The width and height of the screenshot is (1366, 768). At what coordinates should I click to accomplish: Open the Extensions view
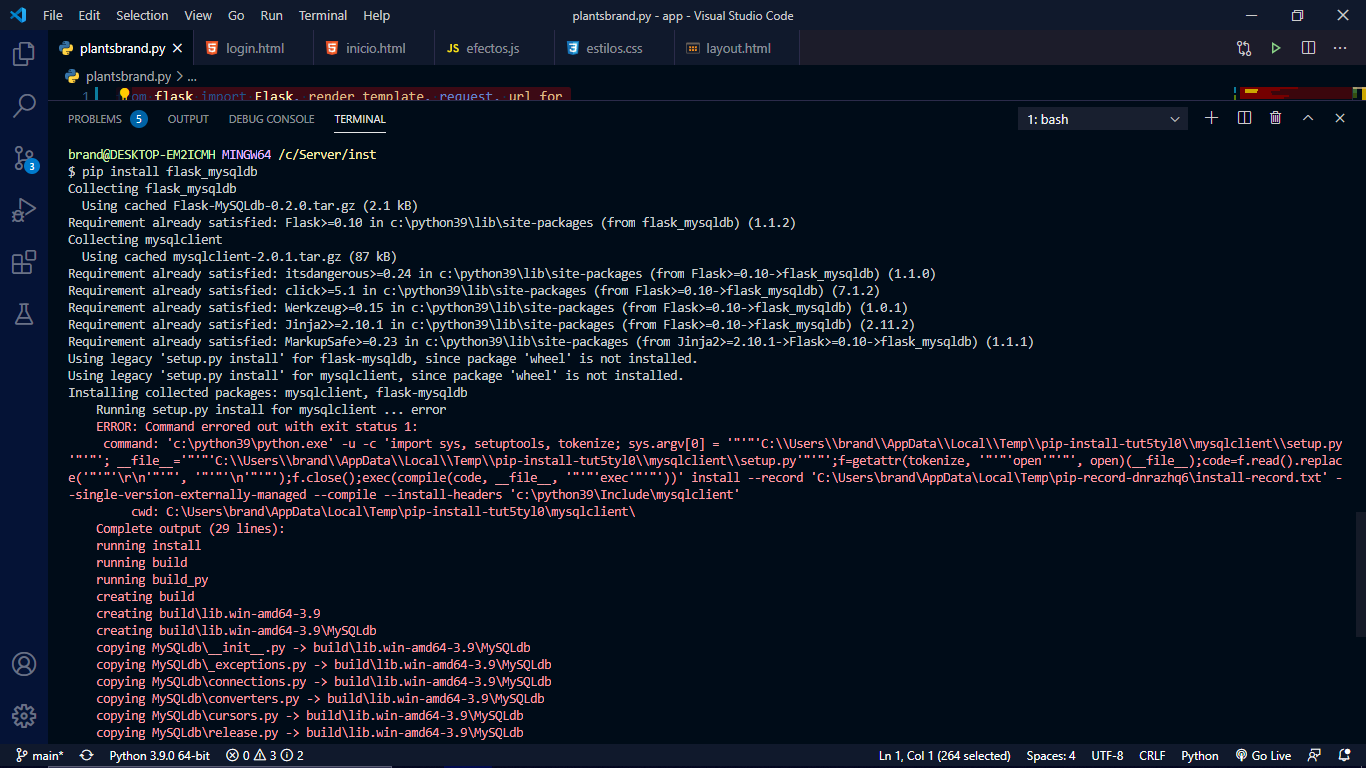coord(24,262)
